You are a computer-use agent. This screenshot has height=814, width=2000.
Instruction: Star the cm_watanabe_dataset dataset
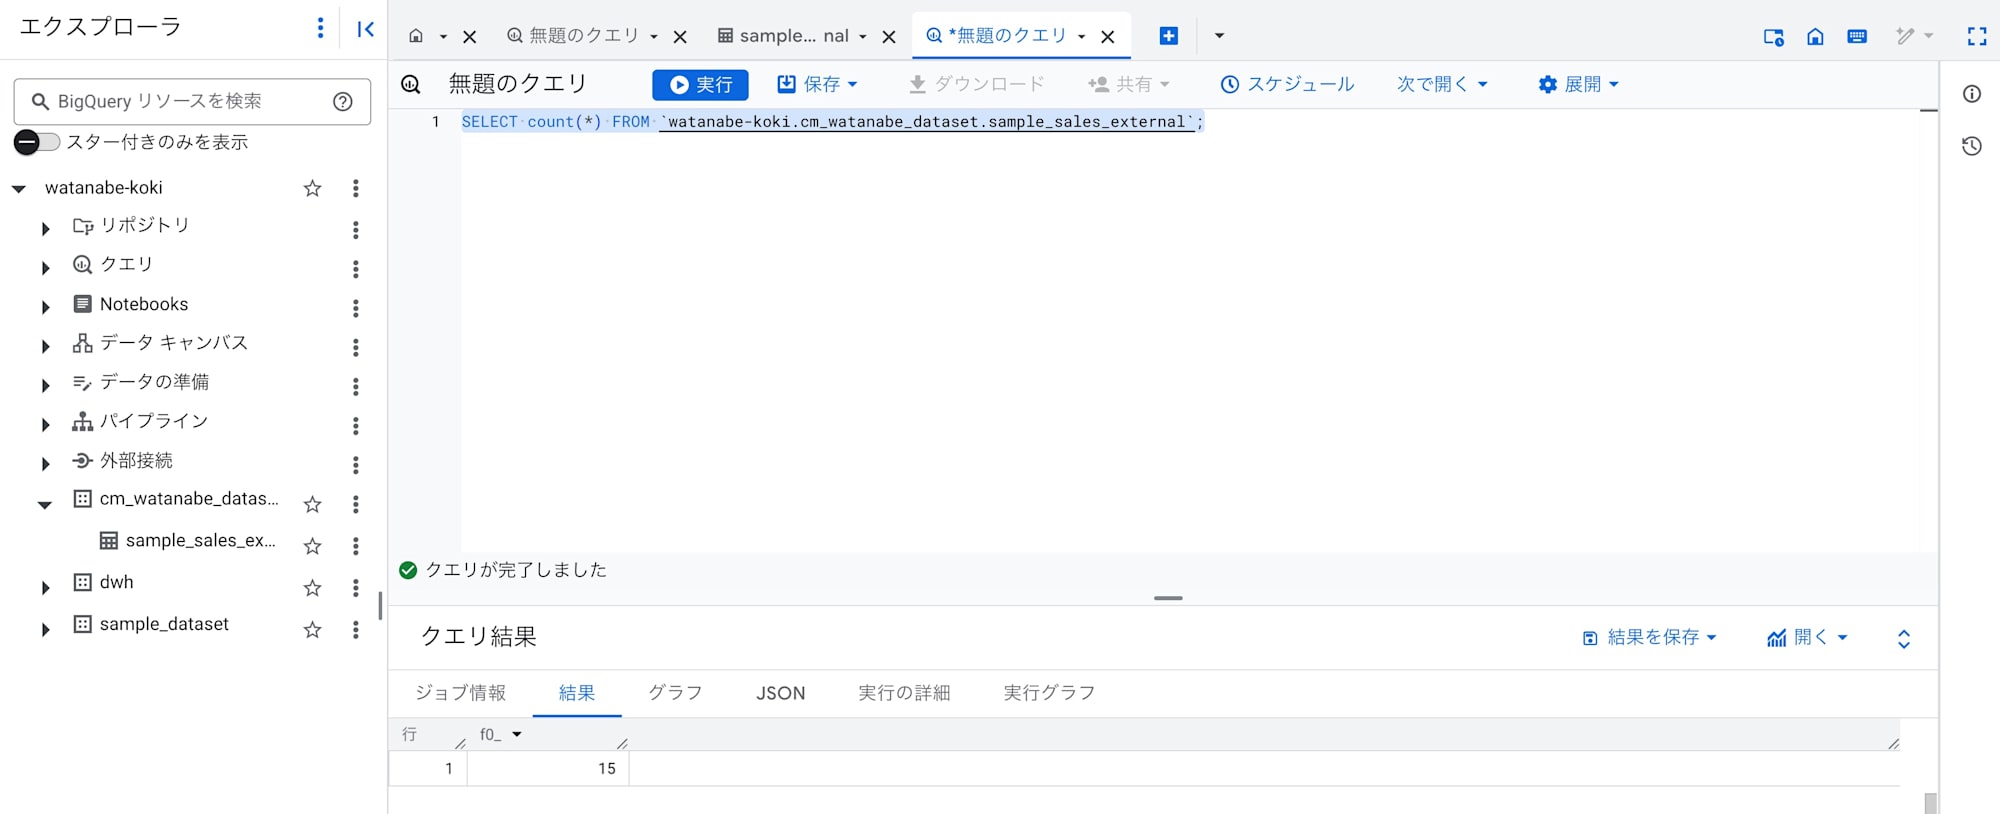click(312, 504)
